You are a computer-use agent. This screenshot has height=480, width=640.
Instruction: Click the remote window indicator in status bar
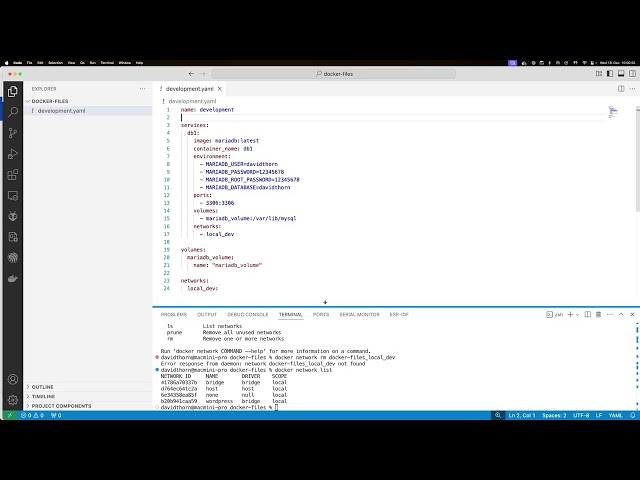pos(10,415)
